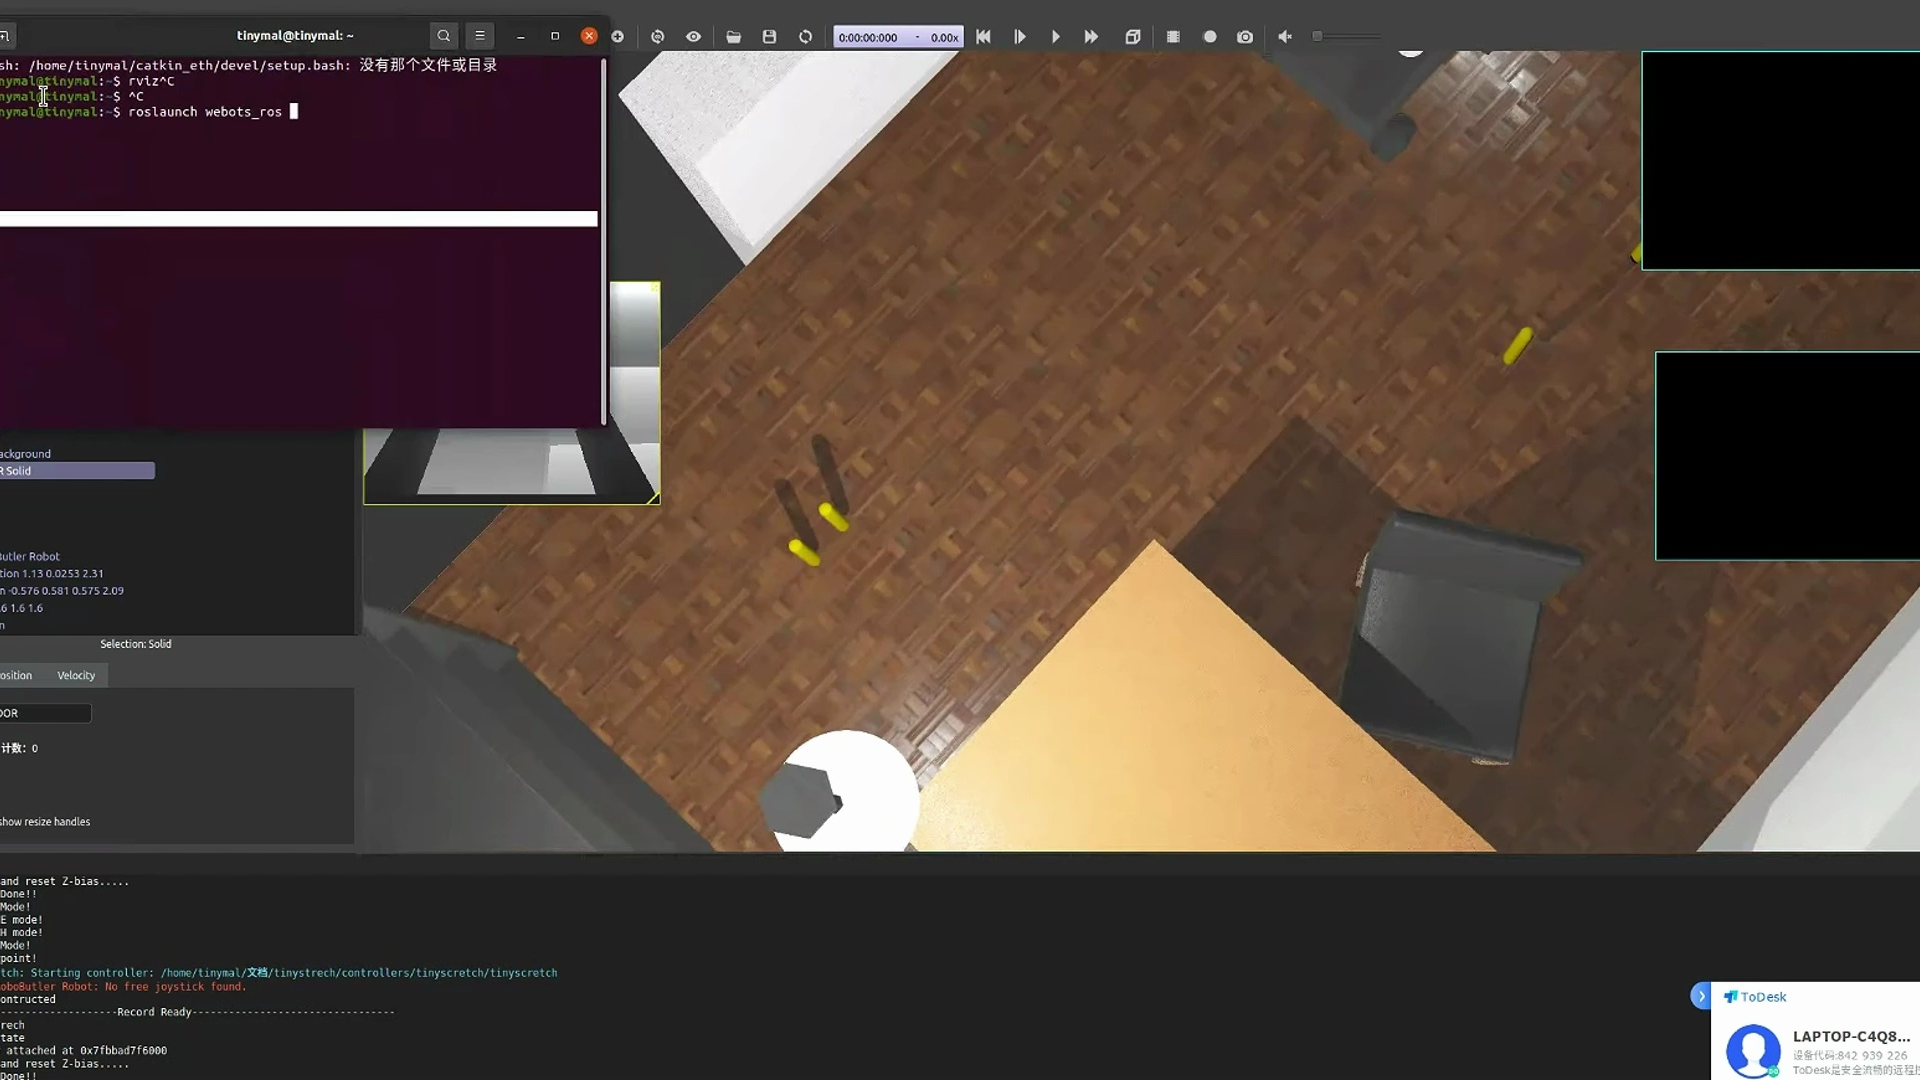Screen dimensions: 1920x1080
Task: Reset simulation with rewind icon
Action: [x=983, y=37]
